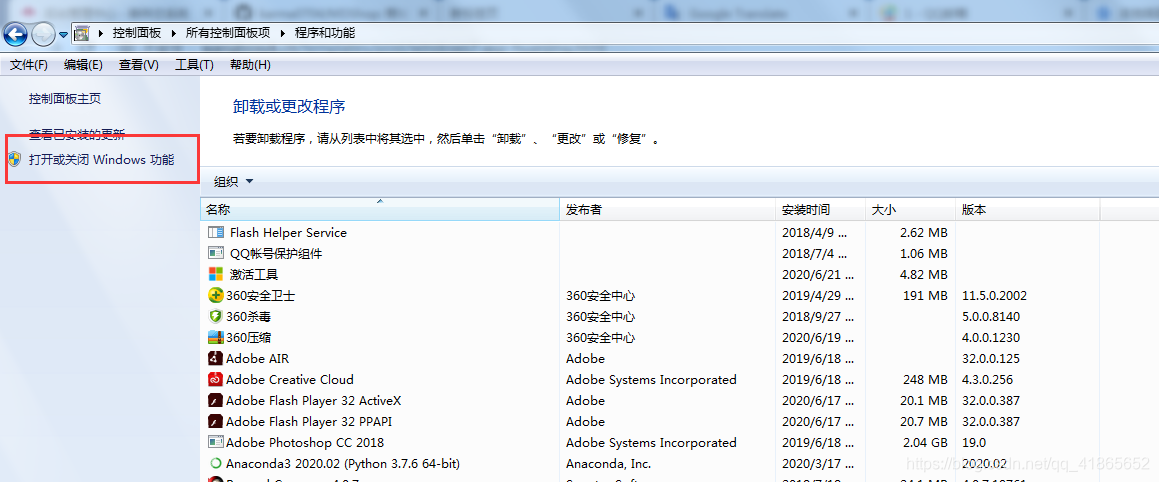Sort by the 名称 column header
The width and height of the screenshot is (1159, 482).
tap(380, 210)
